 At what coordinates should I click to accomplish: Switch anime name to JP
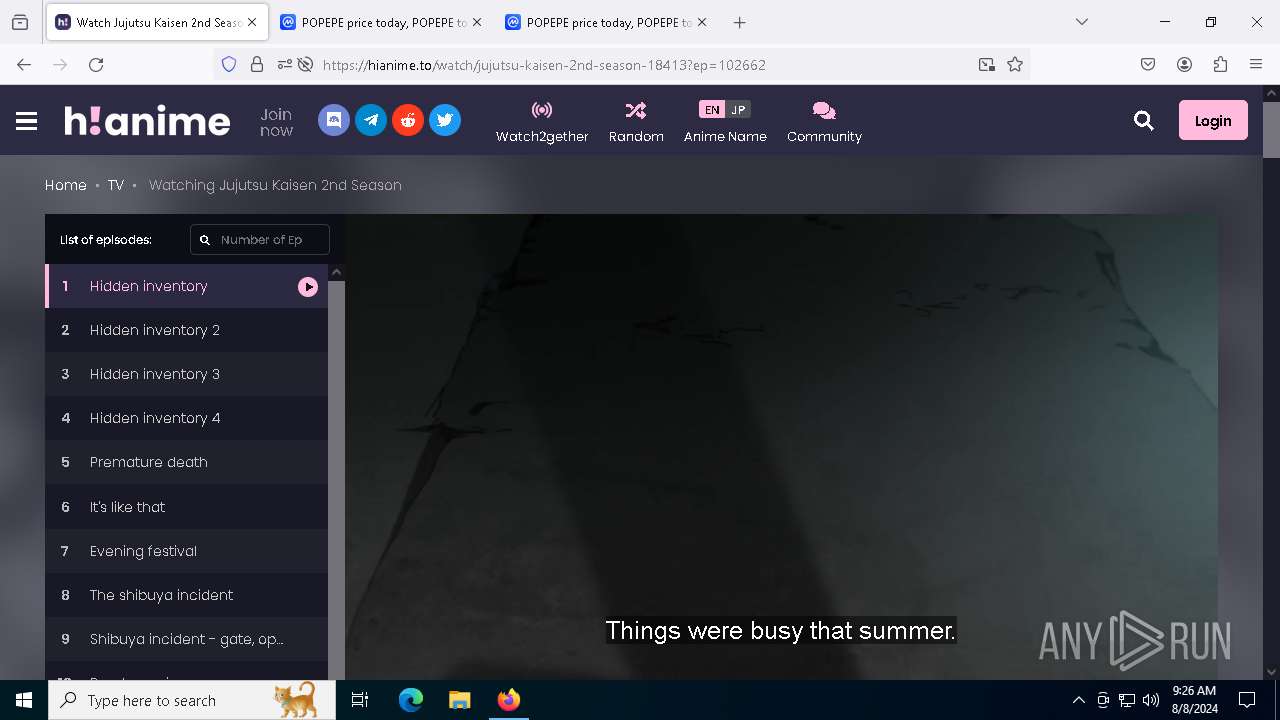pyautogui.click(x=738, y=110)
